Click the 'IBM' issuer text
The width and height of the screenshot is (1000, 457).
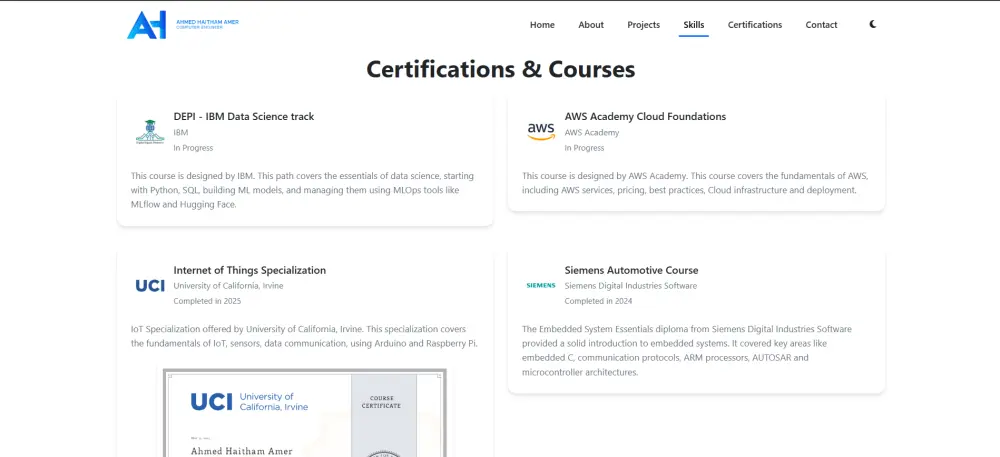tap(180, 133)
